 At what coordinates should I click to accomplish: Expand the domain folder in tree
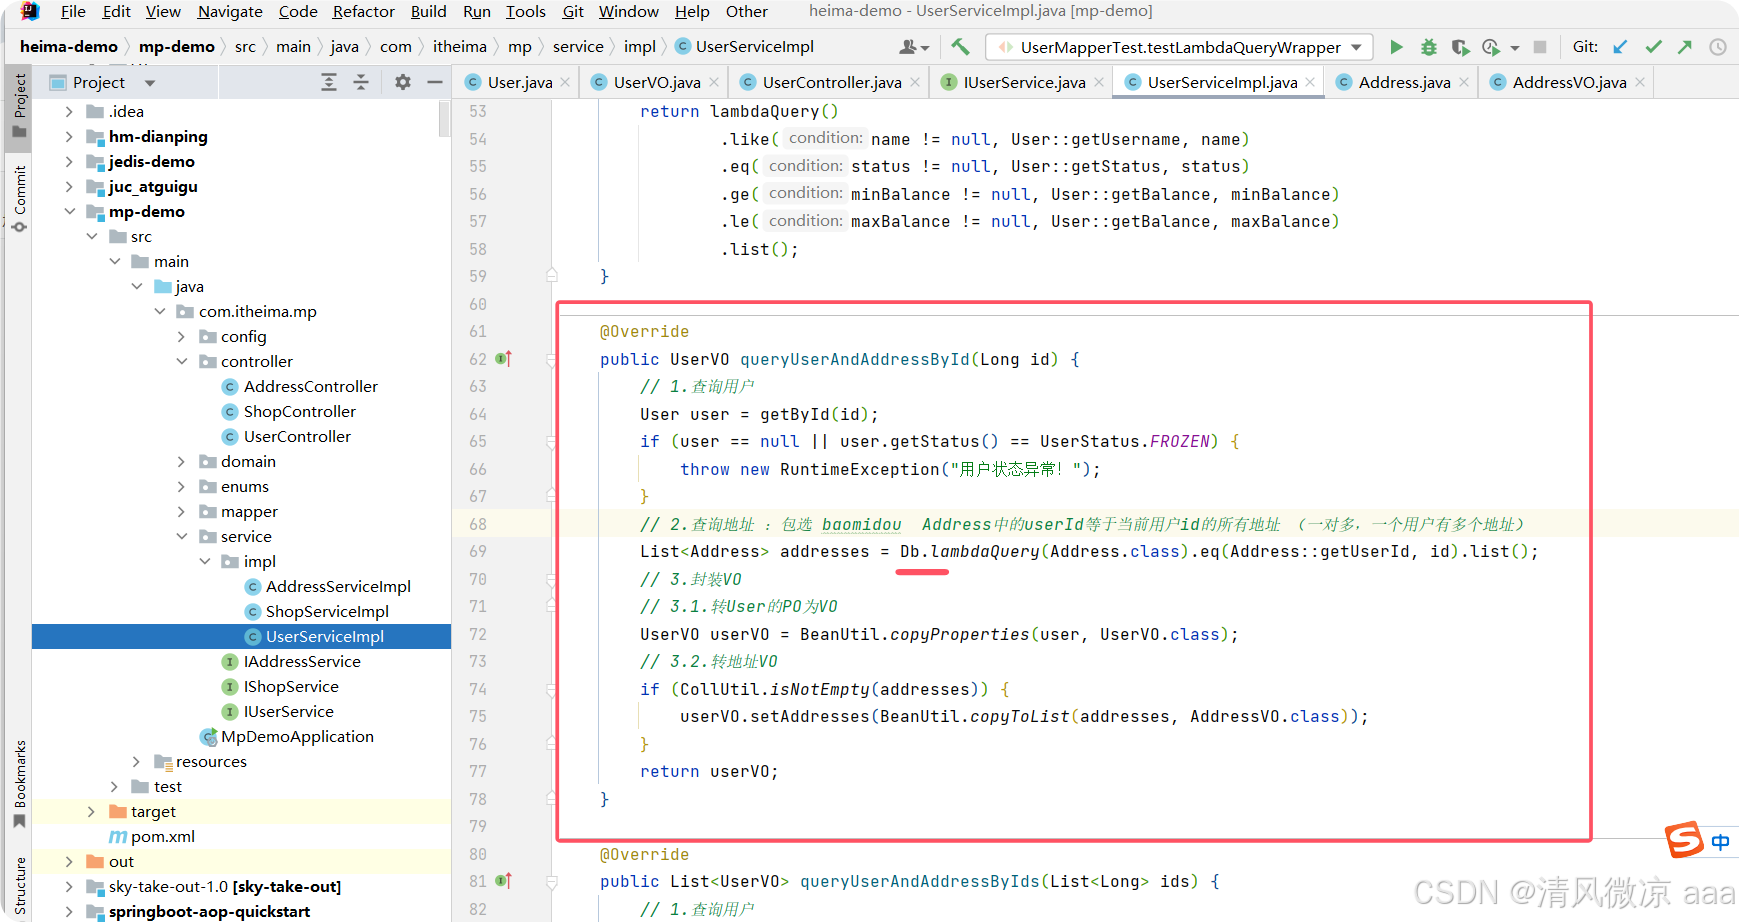[x=181, y=462]
